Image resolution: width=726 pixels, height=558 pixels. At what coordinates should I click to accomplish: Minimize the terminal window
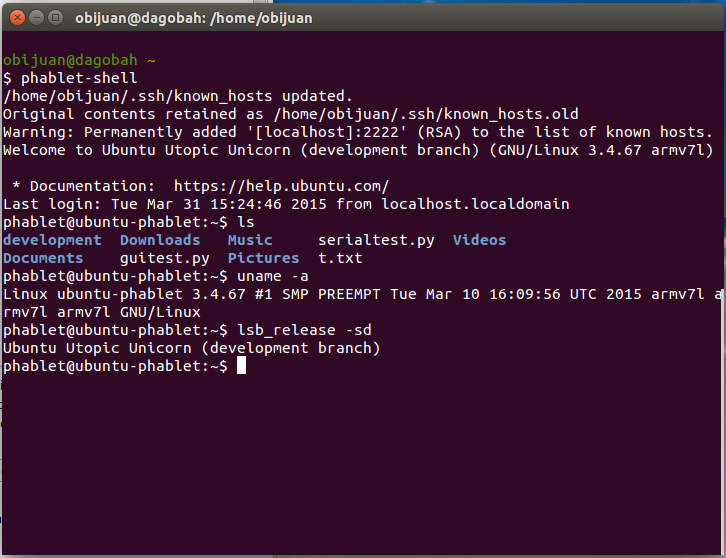[35, 16]
